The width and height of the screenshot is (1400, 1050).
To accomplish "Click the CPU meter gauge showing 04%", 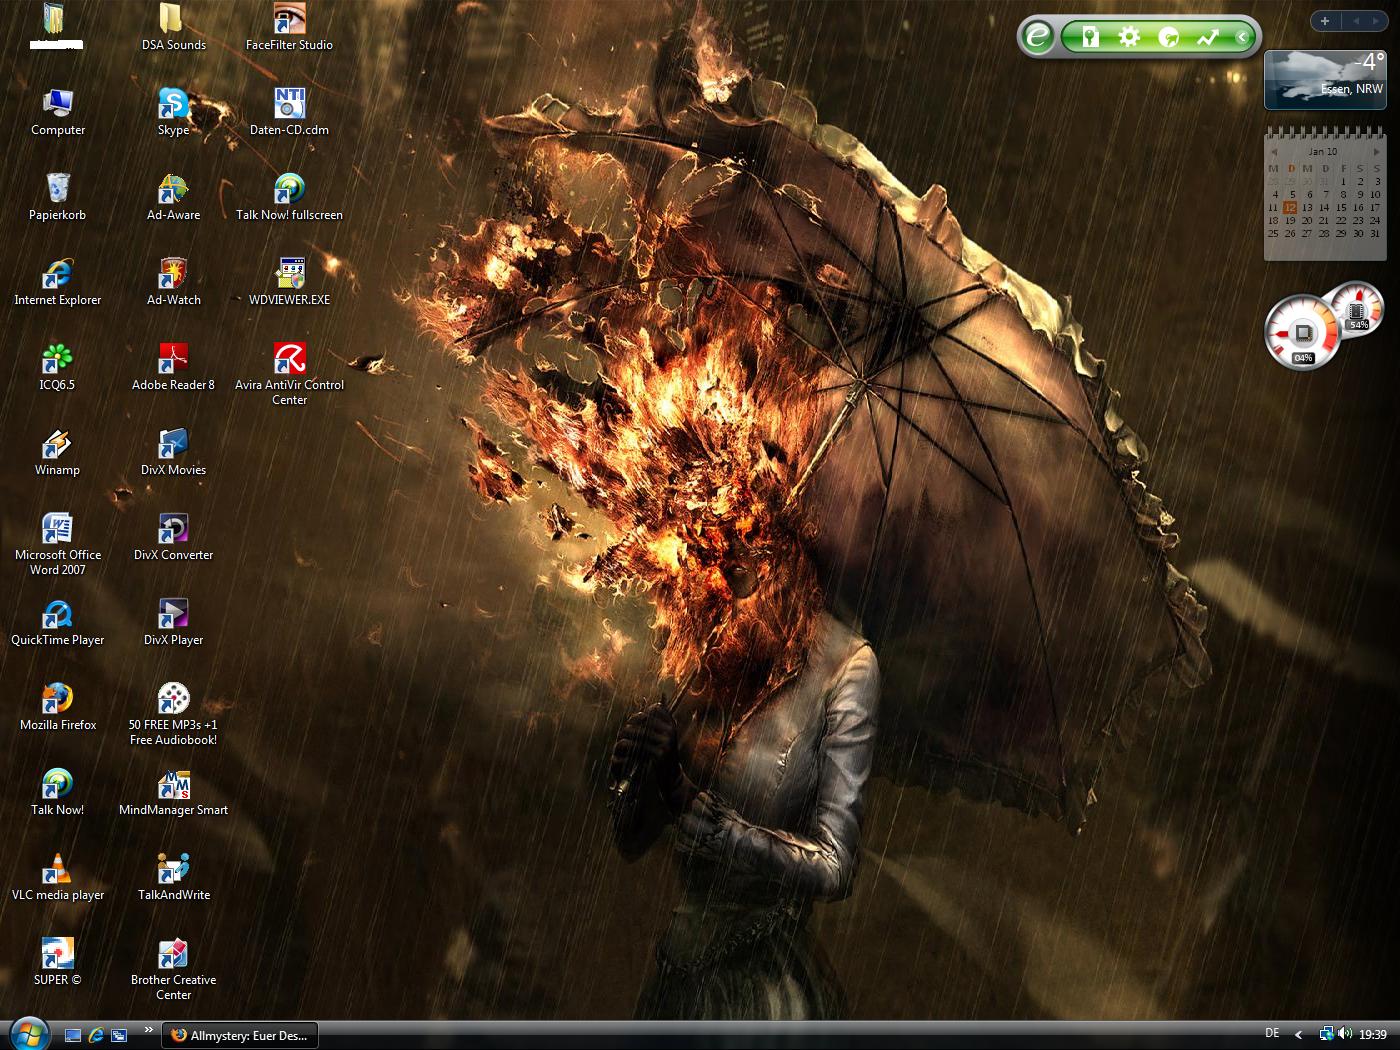I will (1302, 332).
